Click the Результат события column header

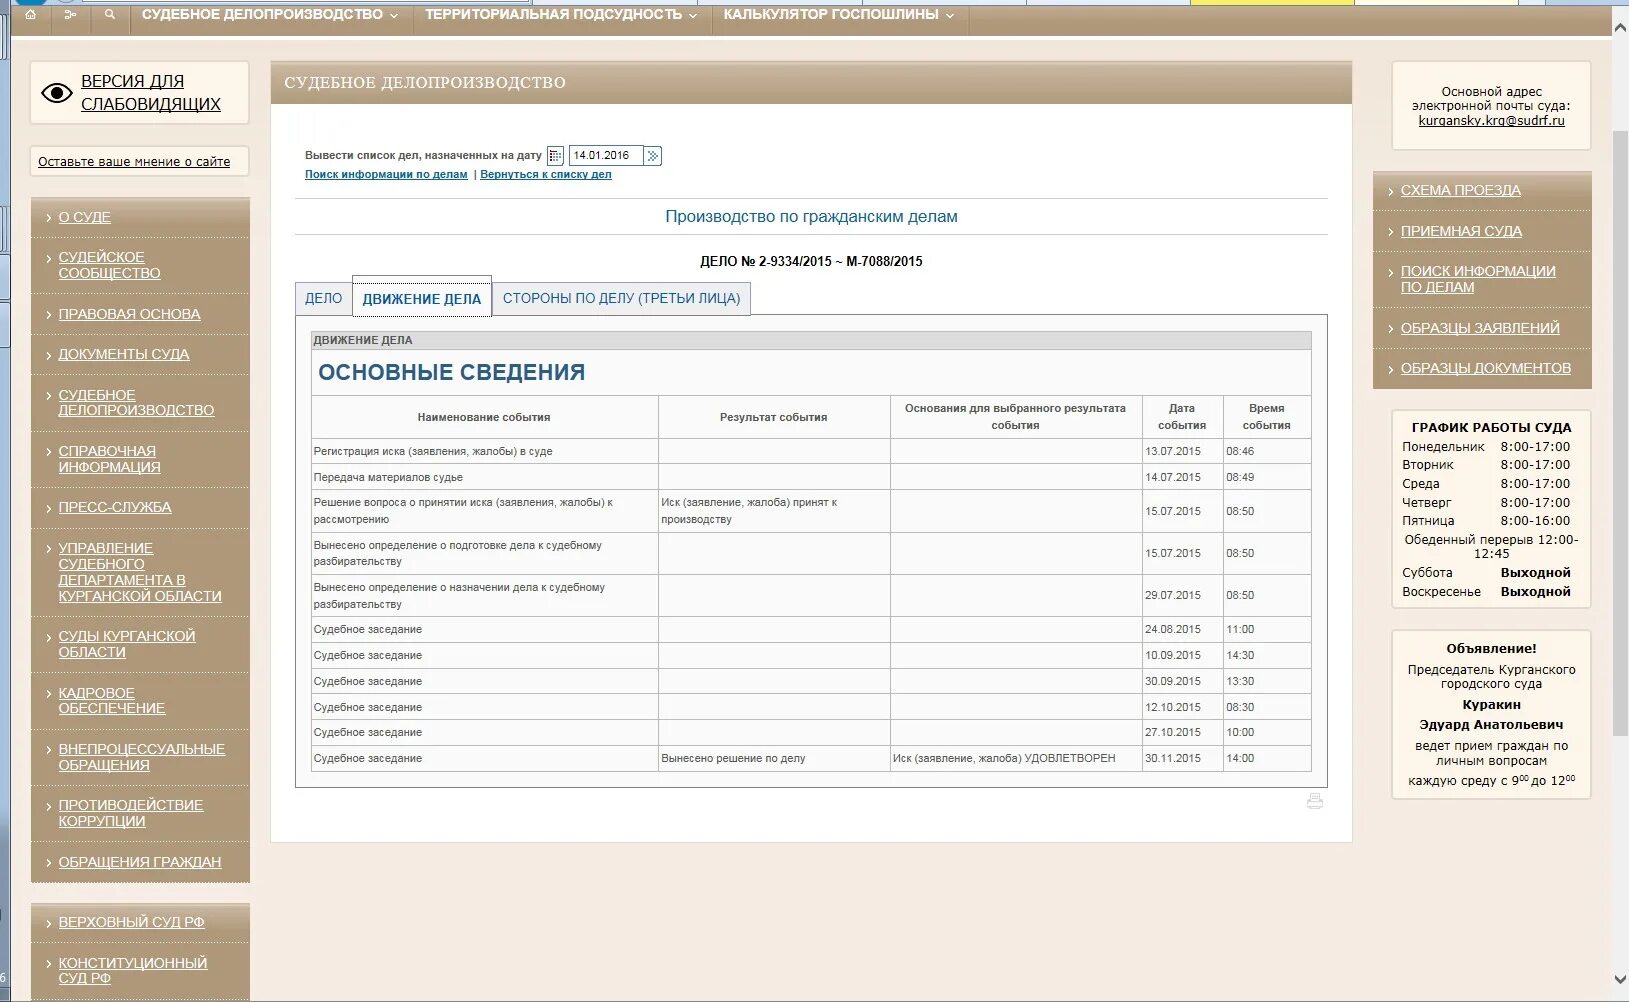[x=774, y=417]
